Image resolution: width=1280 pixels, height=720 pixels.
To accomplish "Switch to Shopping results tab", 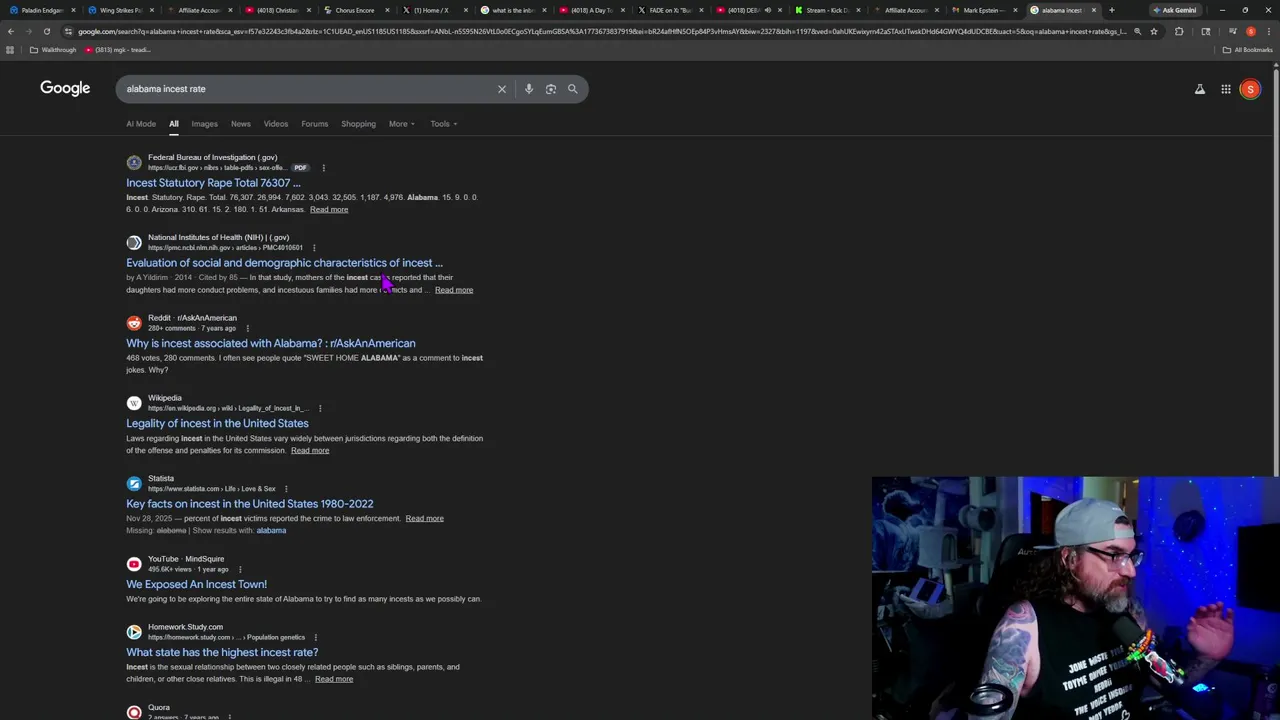I will click(x=358, y=124).
